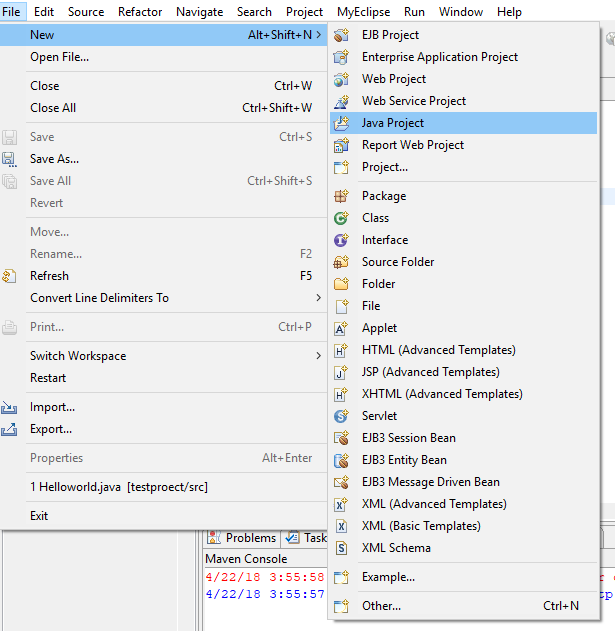Viewport: 615px width, 631px height.
Task: Expand the New submenu arrow
Action: 319,35
